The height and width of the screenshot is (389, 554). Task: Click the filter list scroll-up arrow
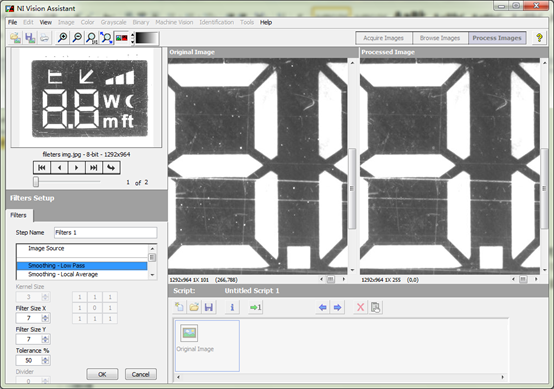click(x=152, y=248)
